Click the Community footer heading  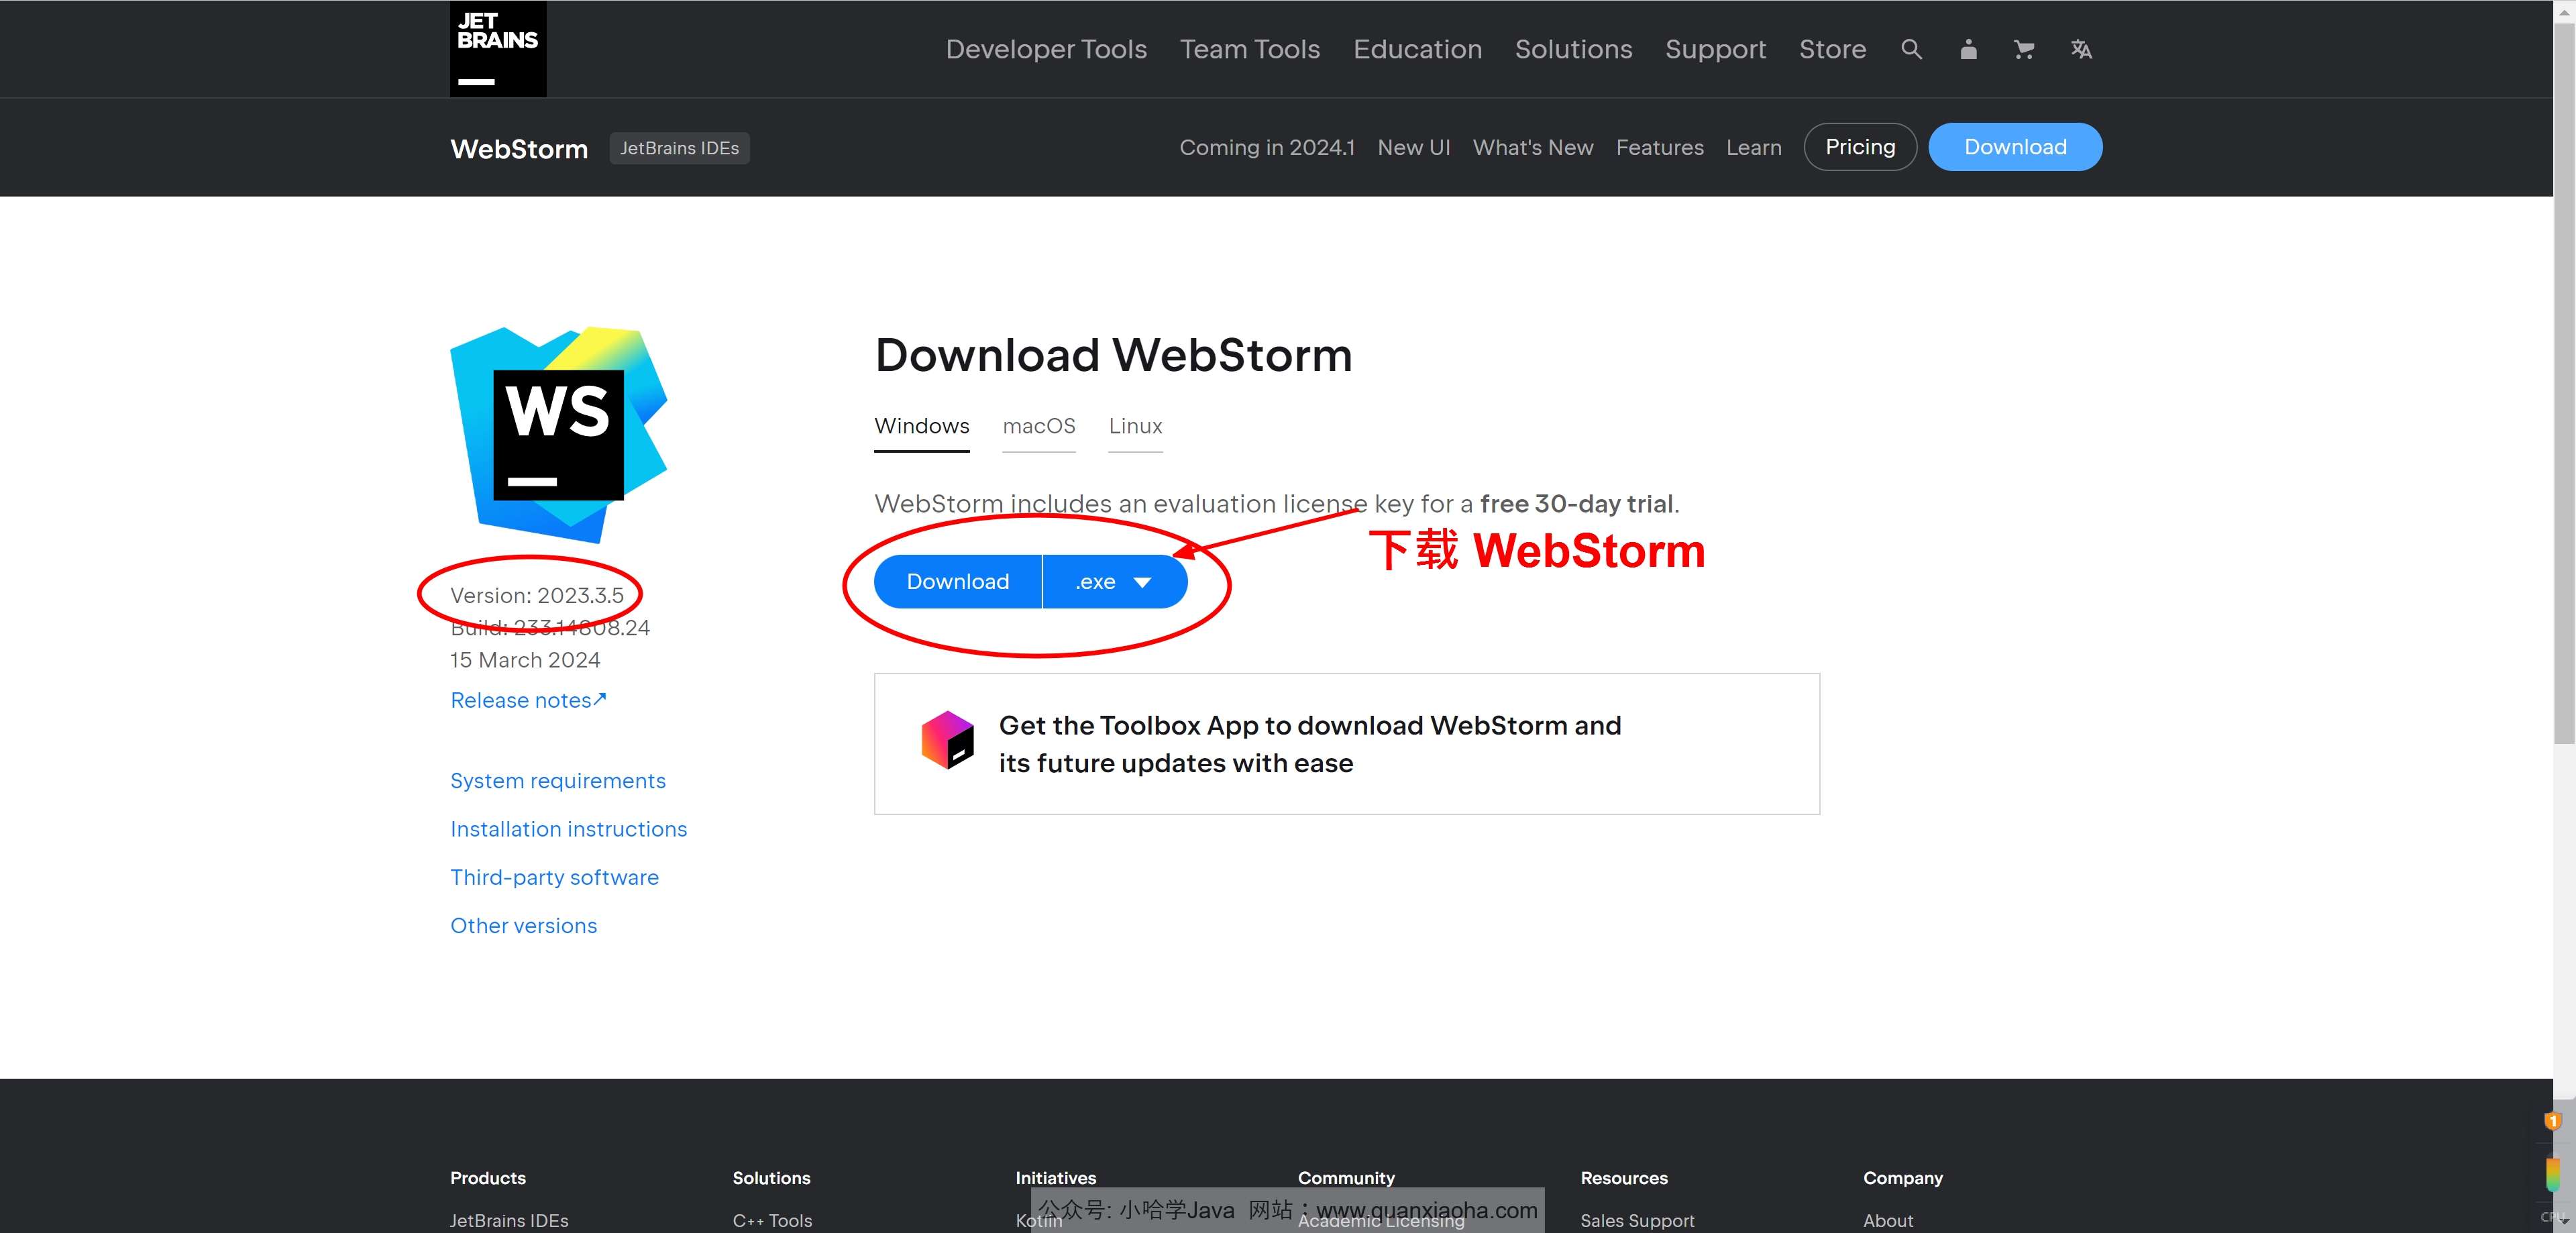pyautogui.click(x=1346, y=1178)
